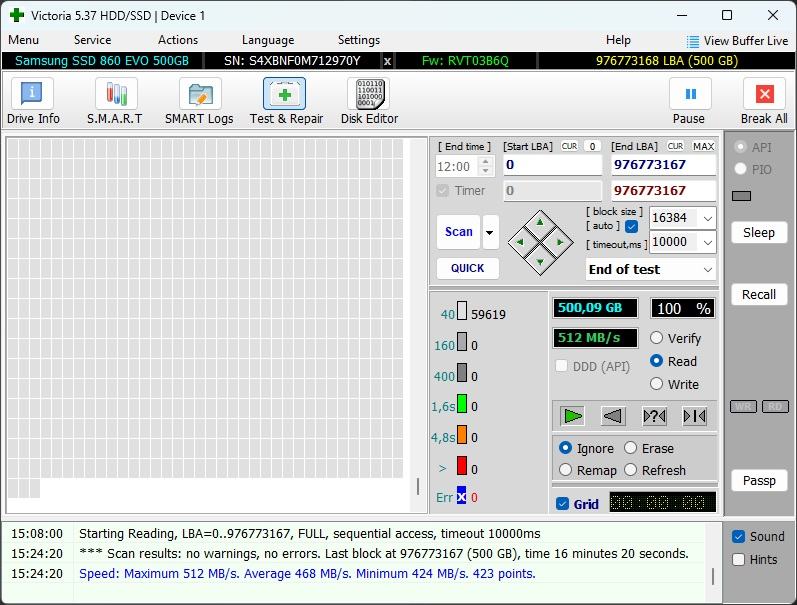Enable the Hints checkbox
797x605 pixels.
(739, 560)
